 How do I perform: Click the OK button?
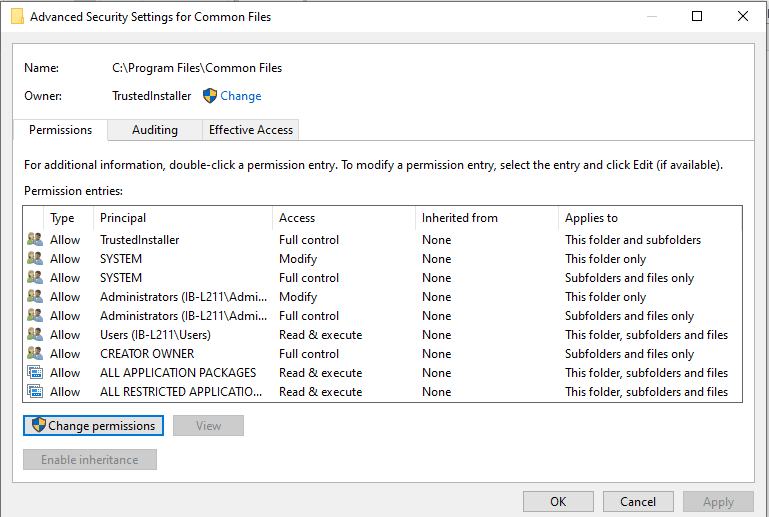click(558, 502)
